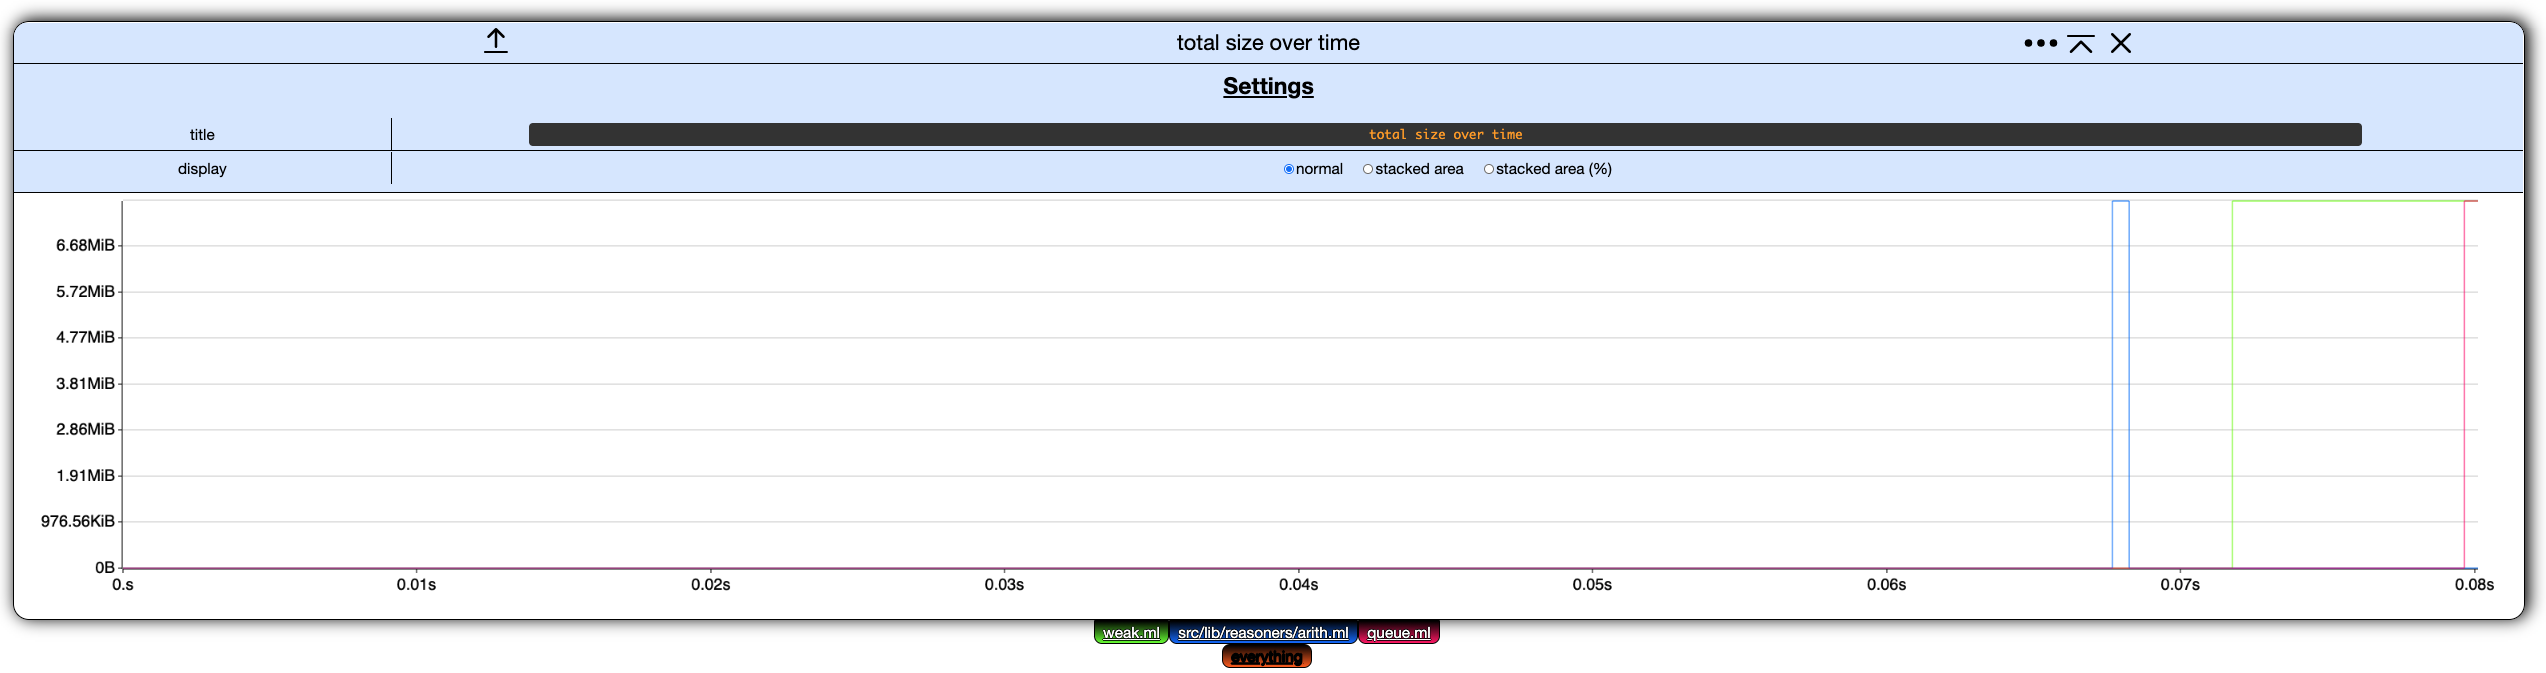2546x673 pixels.
Task: Open the queue.ml legend tag
Action: tap(1398, 633)
